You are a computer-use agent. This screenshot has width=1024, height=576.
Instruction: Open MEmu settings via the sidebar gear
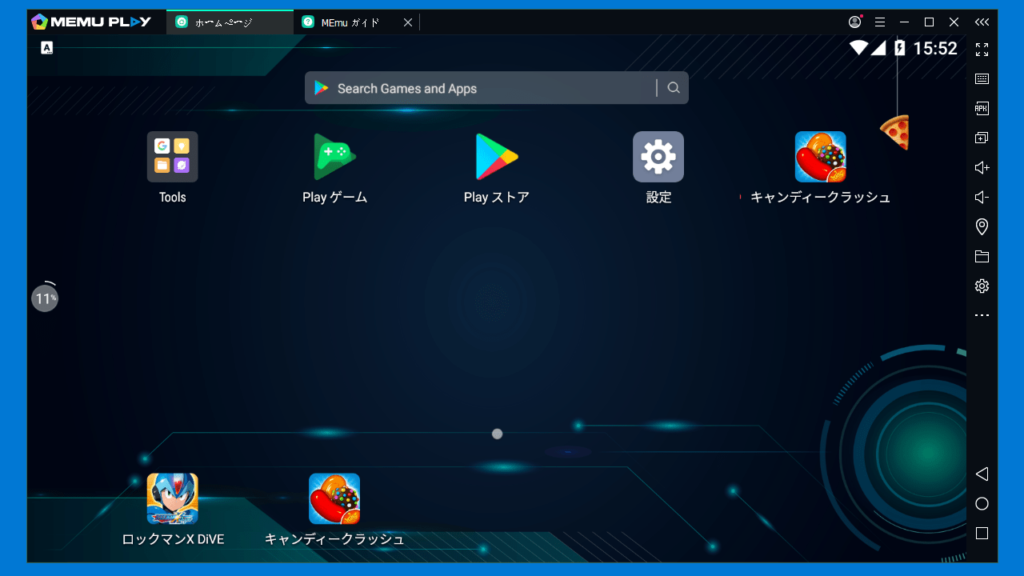[982, 287]
